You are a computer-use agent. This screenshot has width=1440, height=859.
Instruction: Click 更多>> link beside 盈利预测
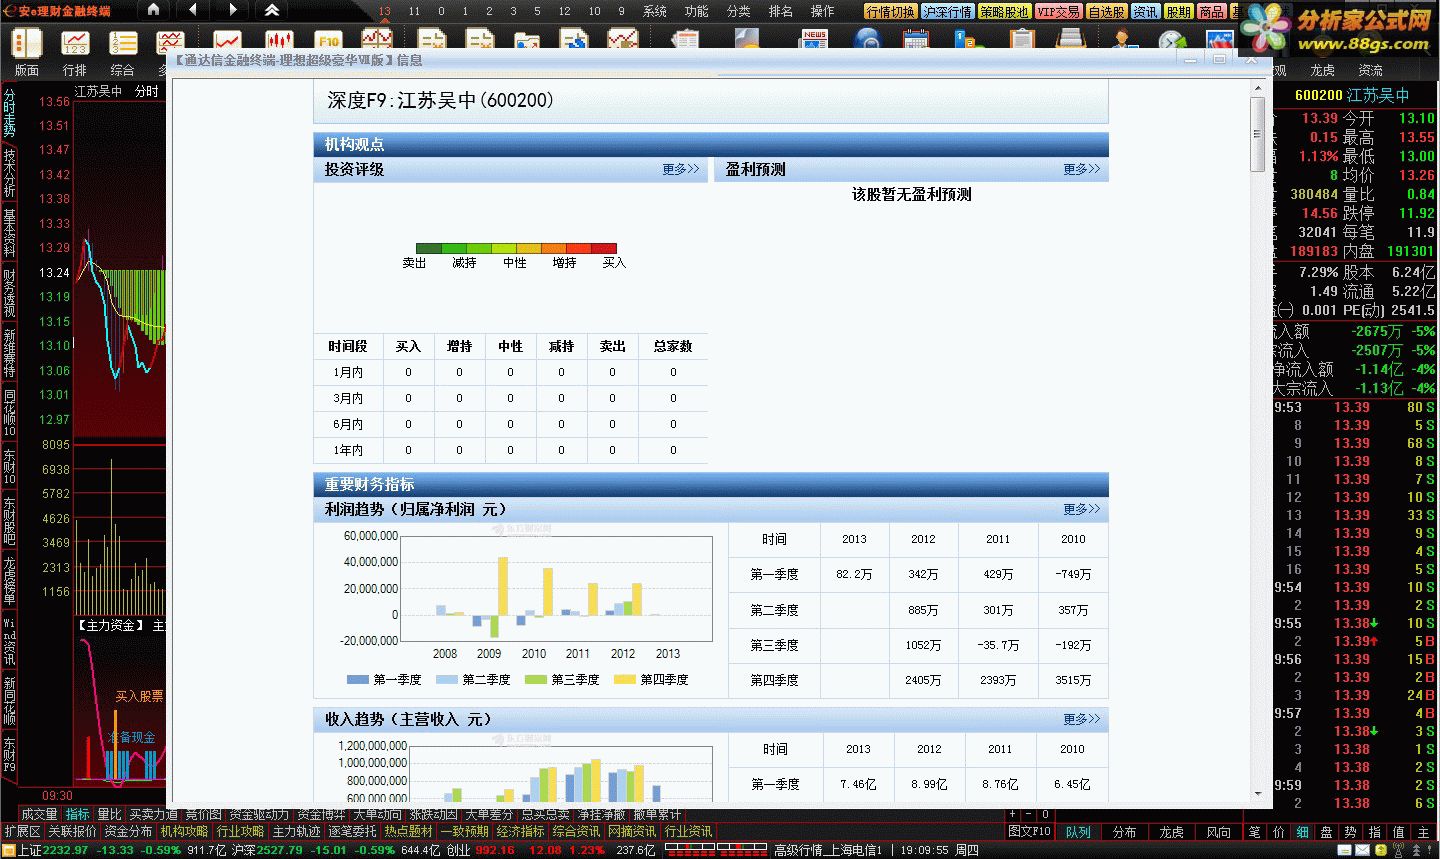pos(1082,170)
